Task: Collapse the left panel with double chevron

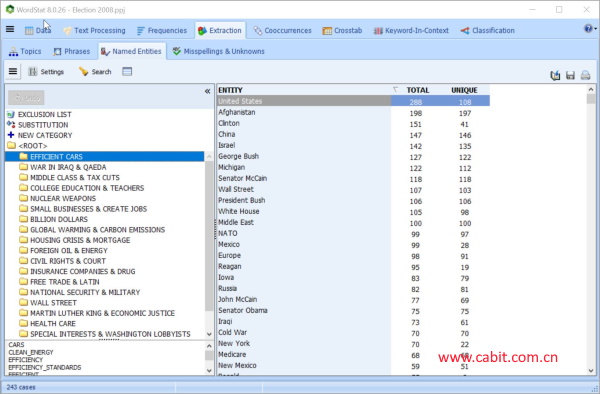Action: (207, 91)
